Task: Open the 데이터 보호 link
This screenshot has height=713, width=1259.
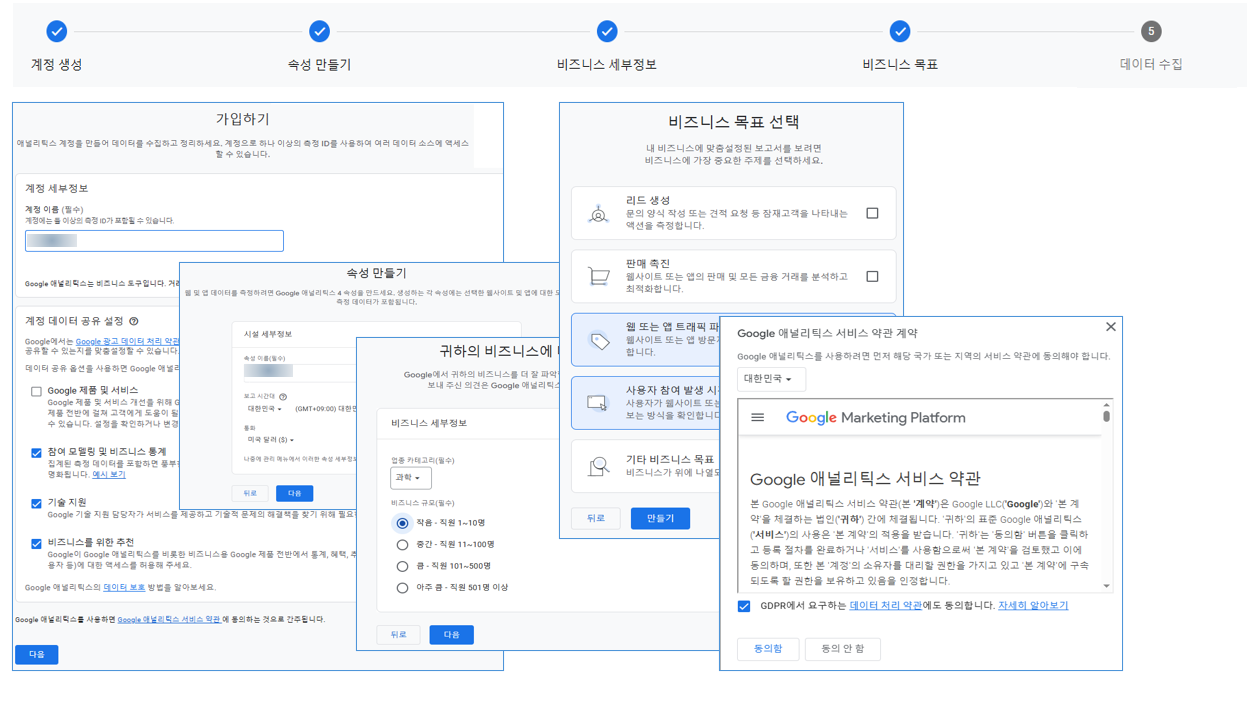Action: click(x=124, y=588)
